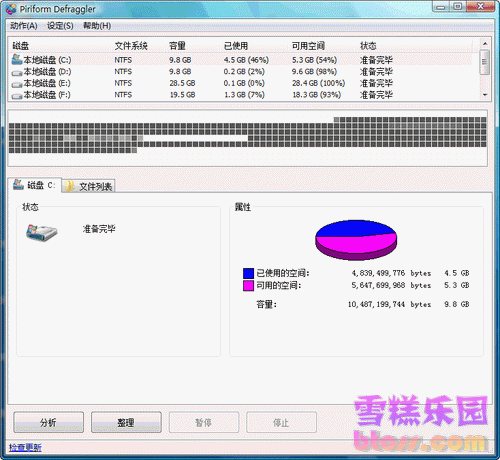500x460 pixels.
Task: Click the magenta 可用的空间 color swatch
Action: point(248,286)
